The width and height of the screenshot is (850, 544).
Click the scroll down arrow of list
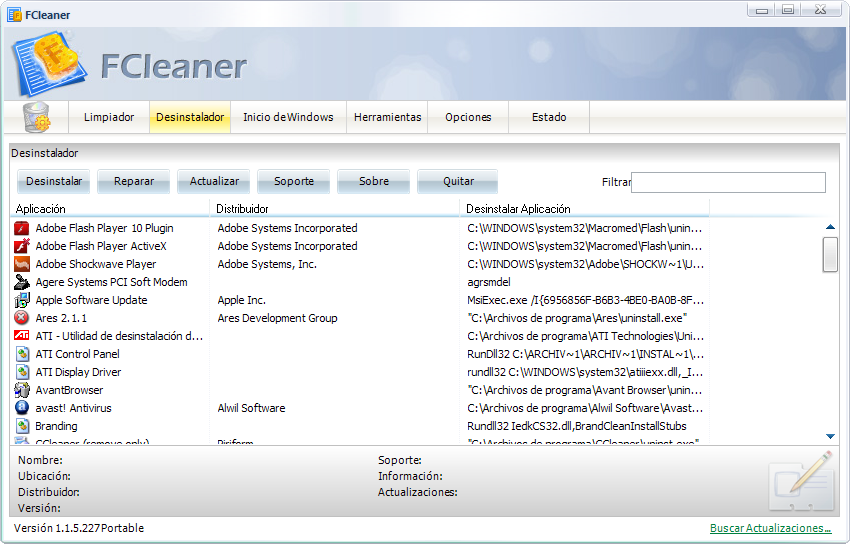point(830,436)
